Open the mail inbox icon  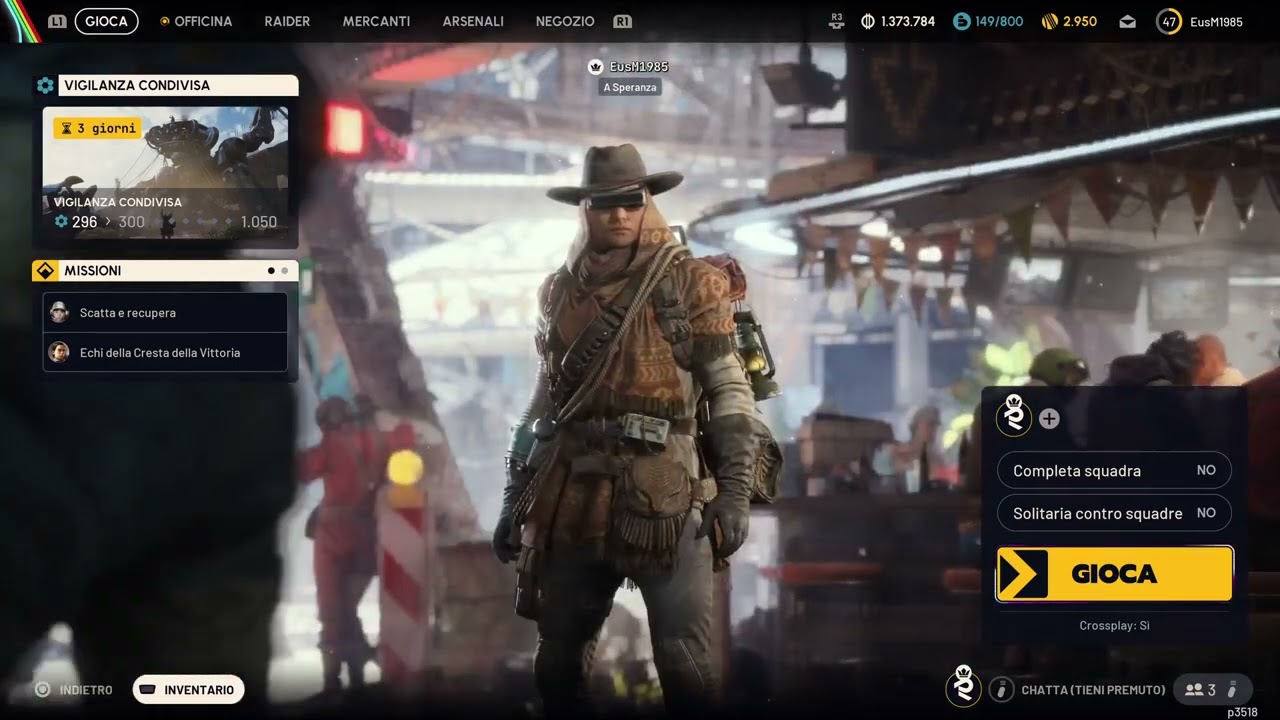pyautogui.click(x=1128, y=21)
